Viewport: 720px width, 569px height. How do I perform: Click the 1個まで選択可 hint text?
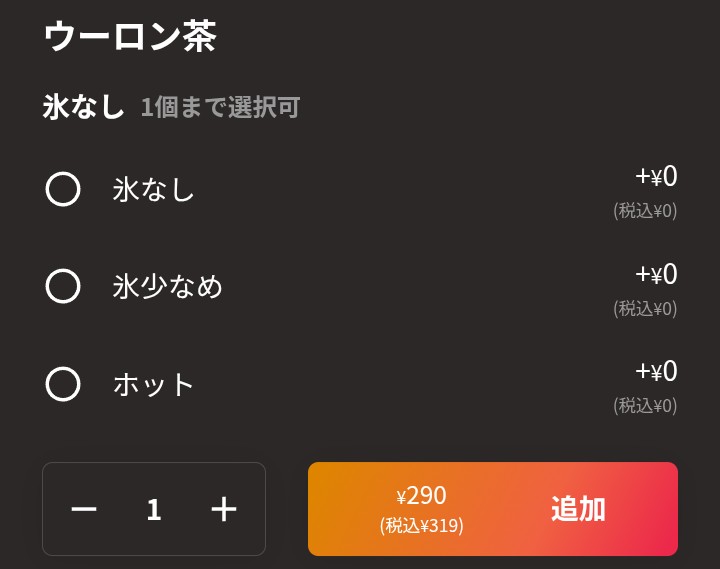click(220, 108)
